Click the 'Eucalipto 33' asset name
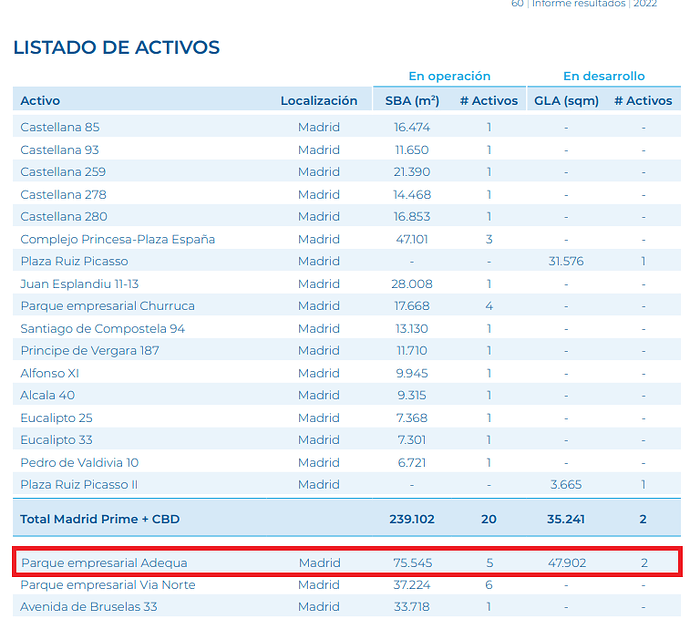Image resolution: width=690 pixels, height=618 pixels. point(56,440)
